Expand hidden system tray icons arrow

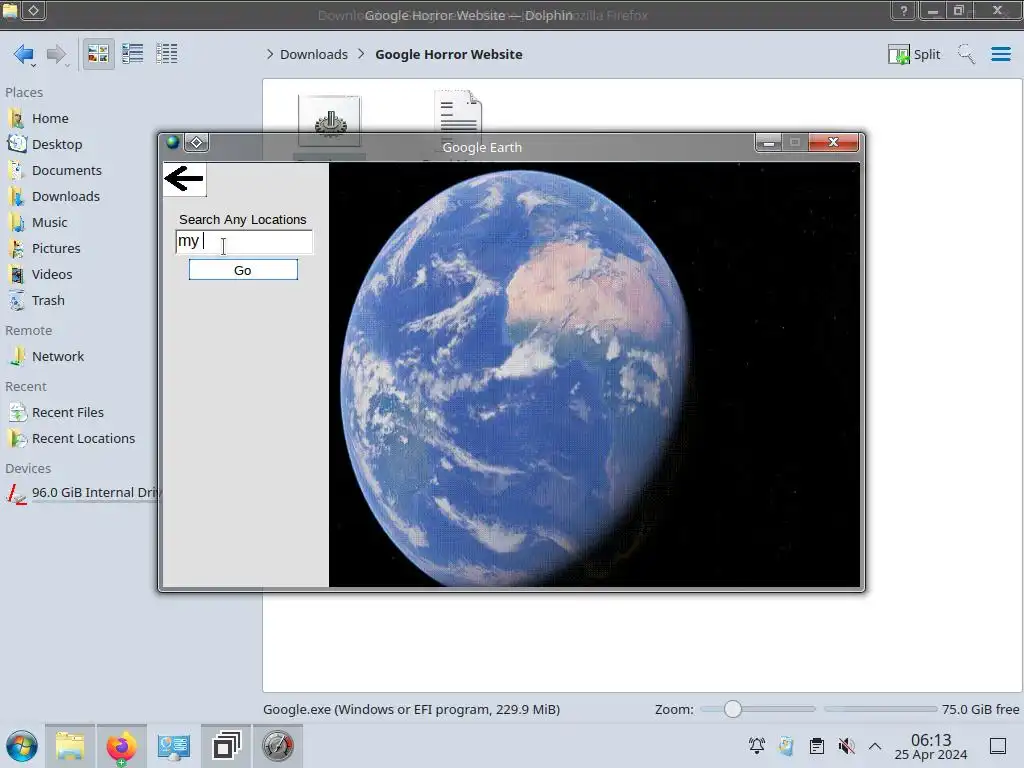click(x=875, y=746)
